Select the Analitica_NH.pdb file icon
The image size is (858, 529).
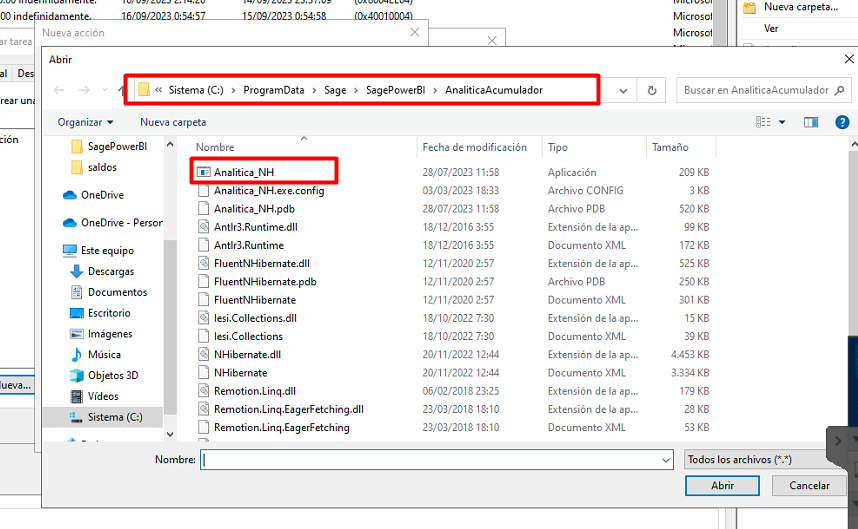(204, 208)
